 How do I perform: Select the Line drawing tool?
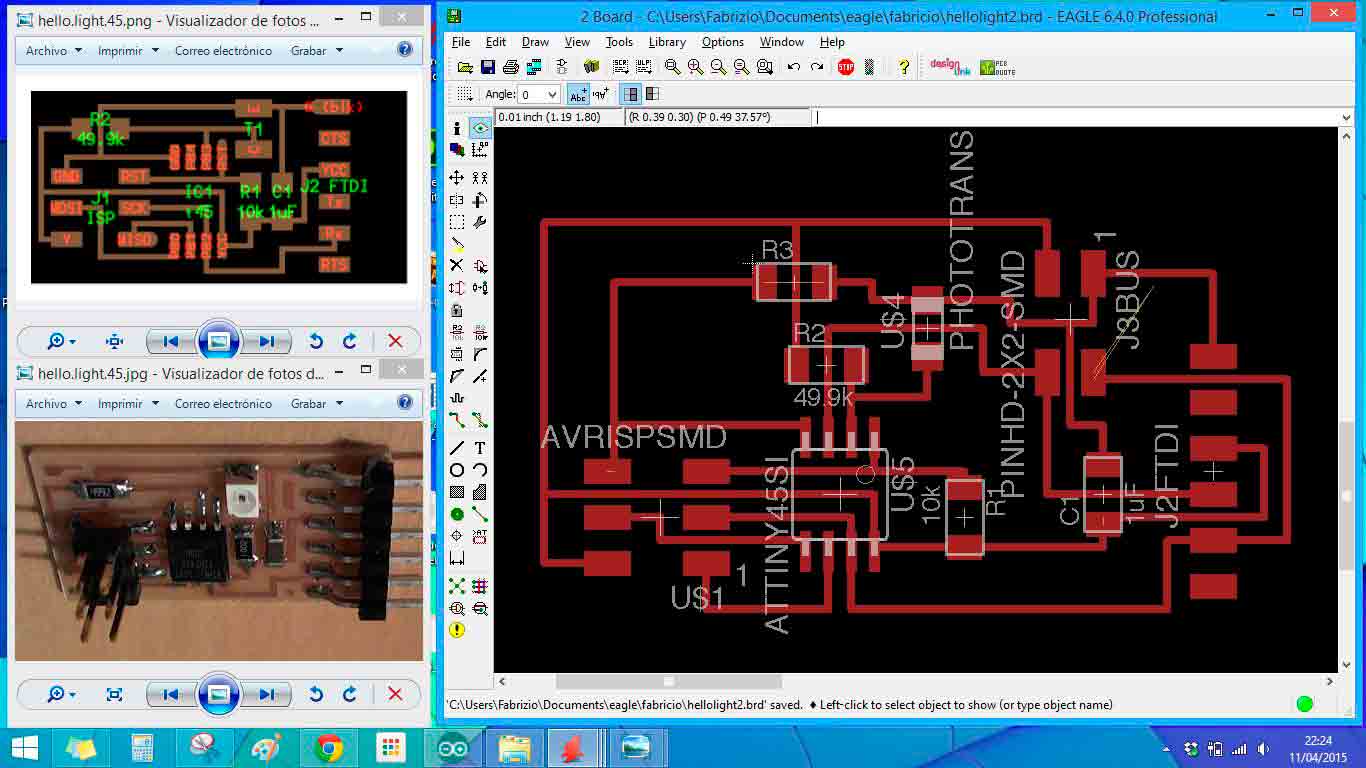click(x=457, y=447)
